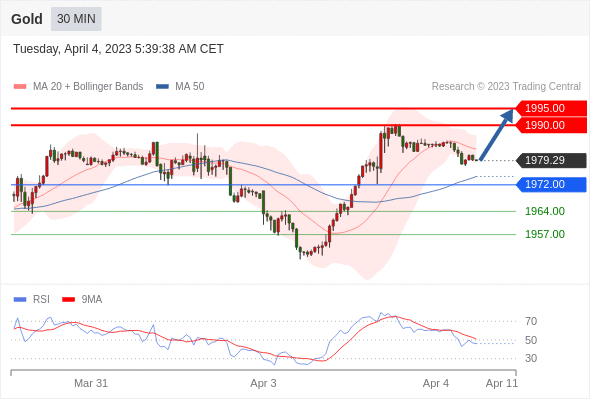Click the Research © 2023 Trading Central text
This screenshot has height=400, width=590.
point(506,87)
